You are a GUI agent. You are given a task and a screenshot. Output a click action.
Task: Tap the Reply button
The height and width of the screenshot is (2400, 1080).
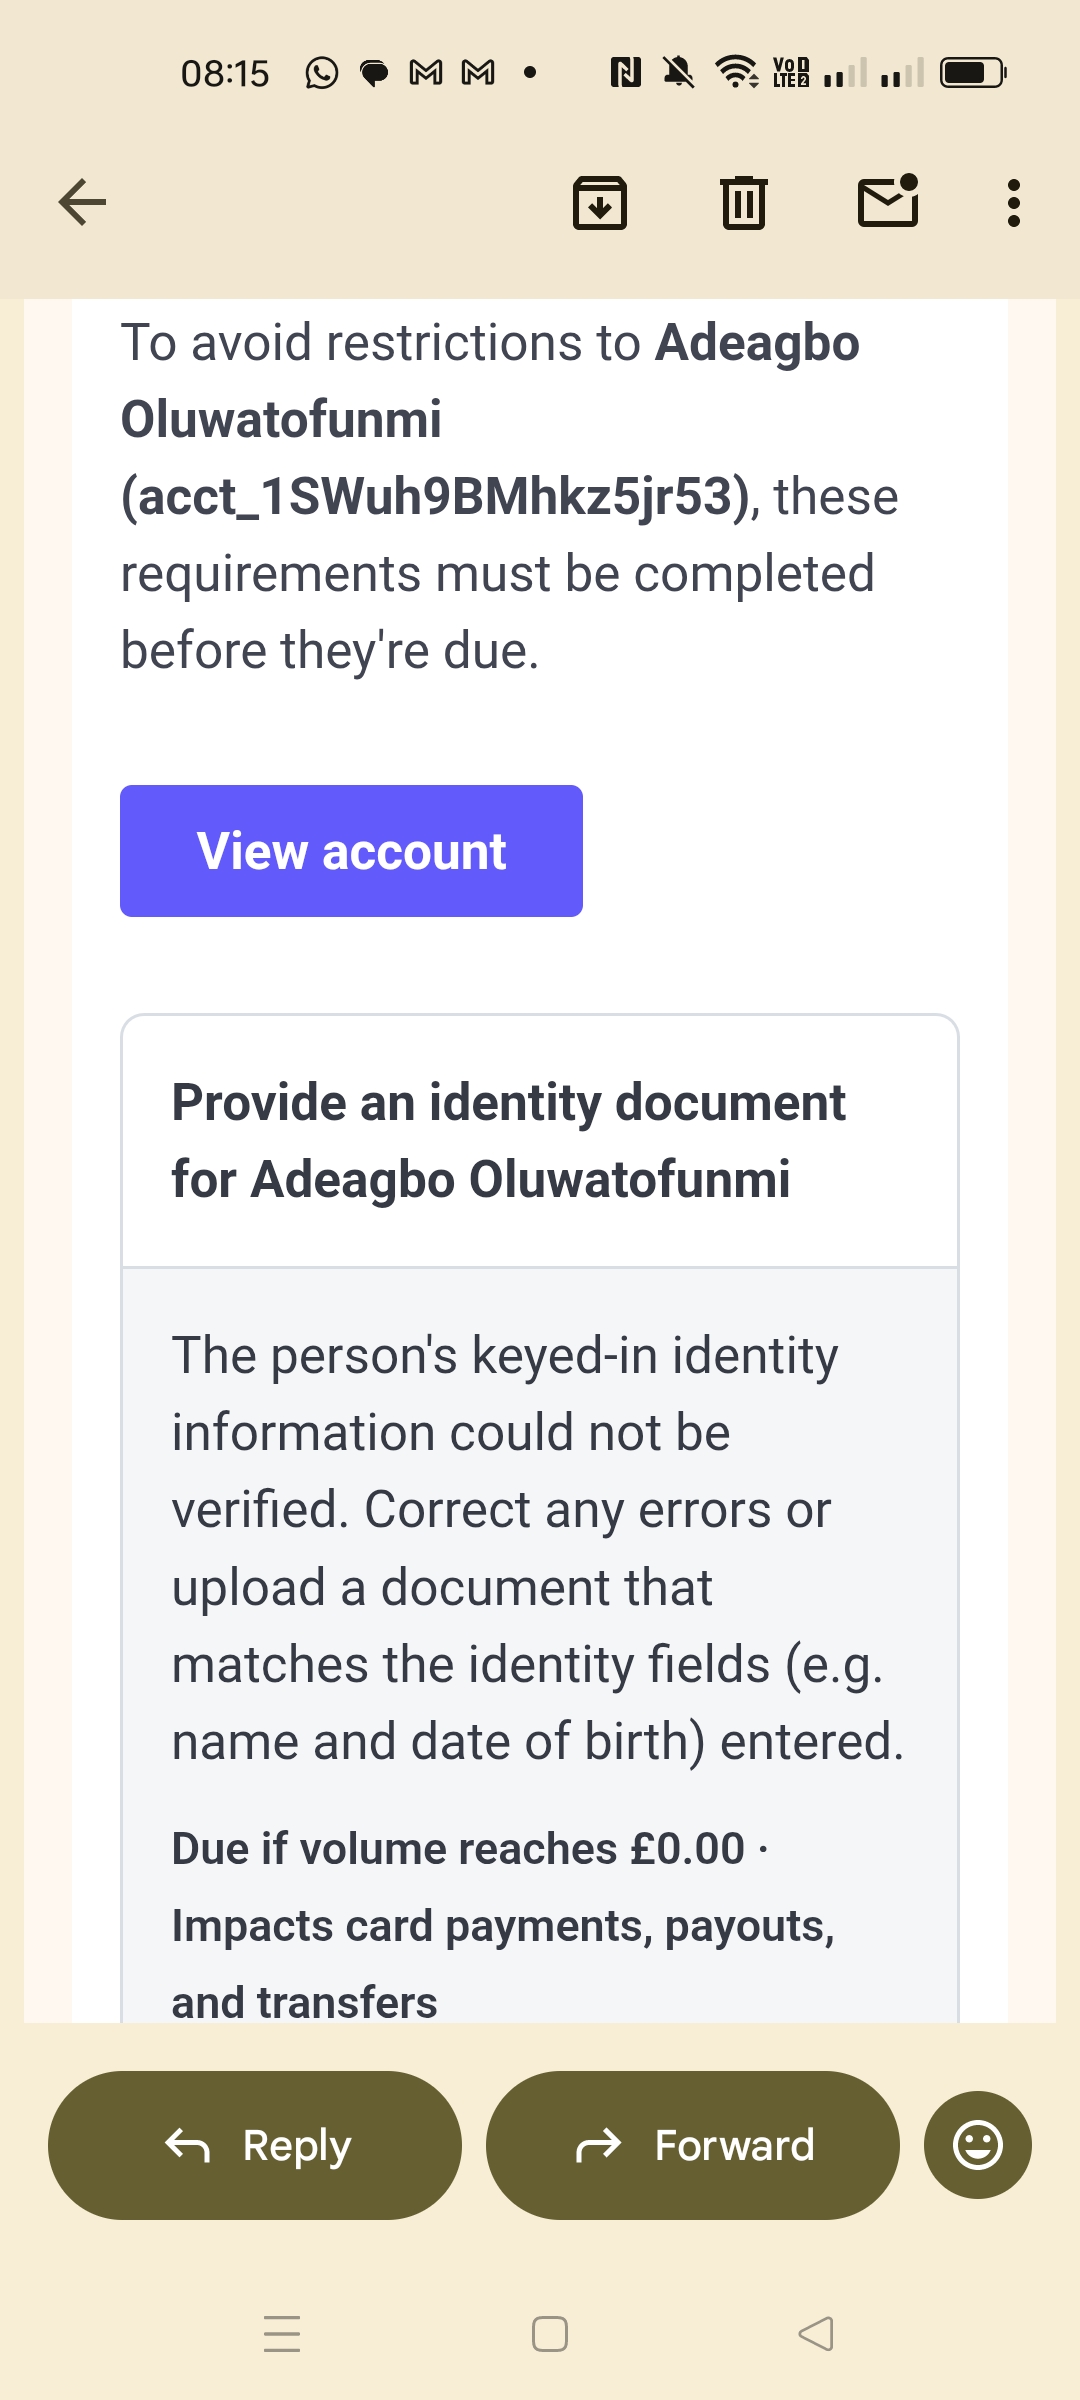click(x=255, y=2145)
